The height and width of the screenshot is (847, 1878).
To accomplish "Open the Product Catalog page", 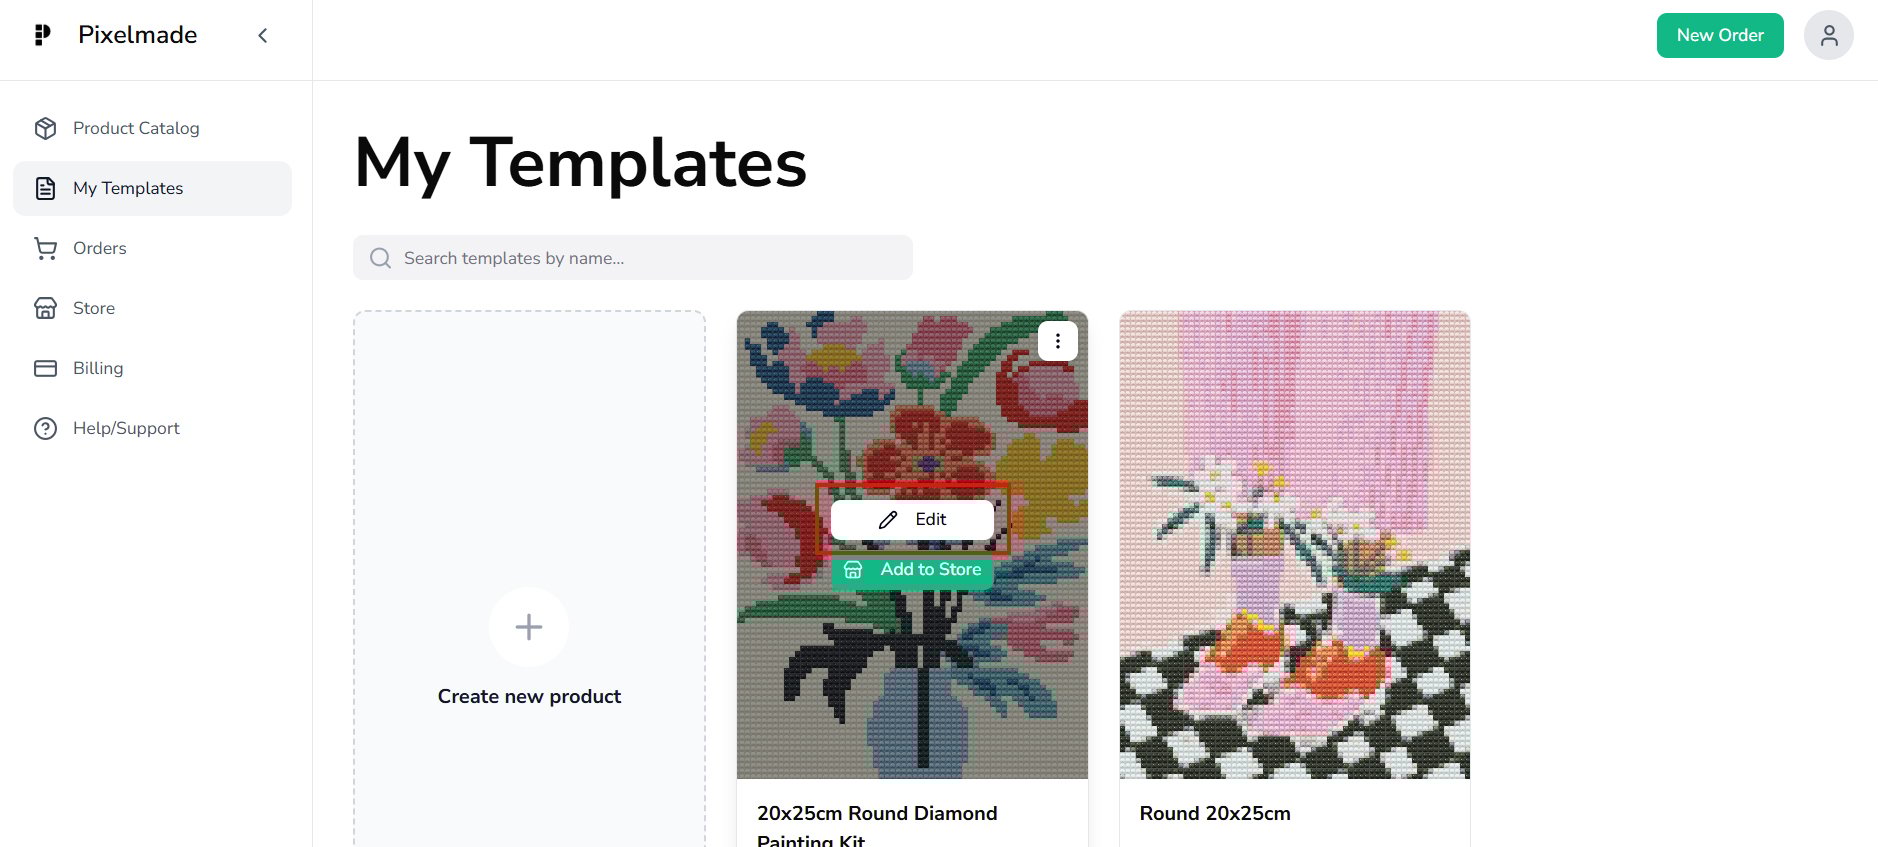I will click(136, 128).
